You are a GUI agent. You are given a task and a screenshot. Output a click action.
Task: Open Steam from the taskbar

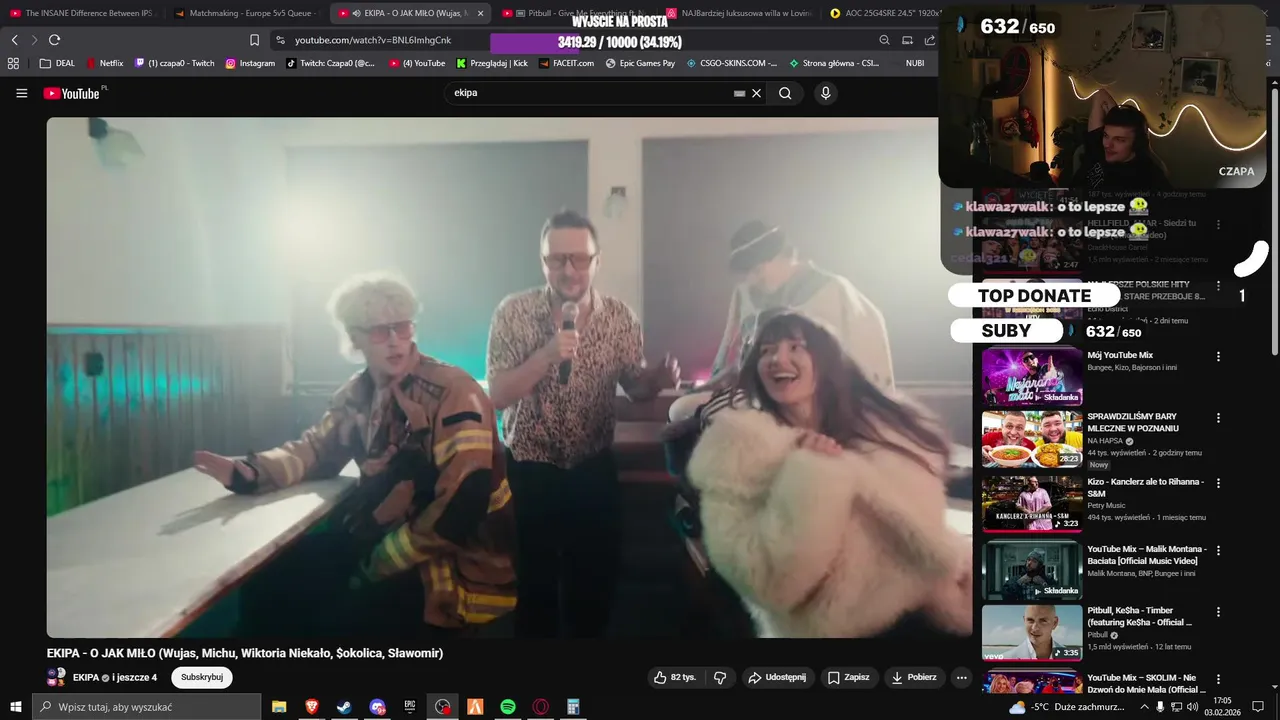343,707
